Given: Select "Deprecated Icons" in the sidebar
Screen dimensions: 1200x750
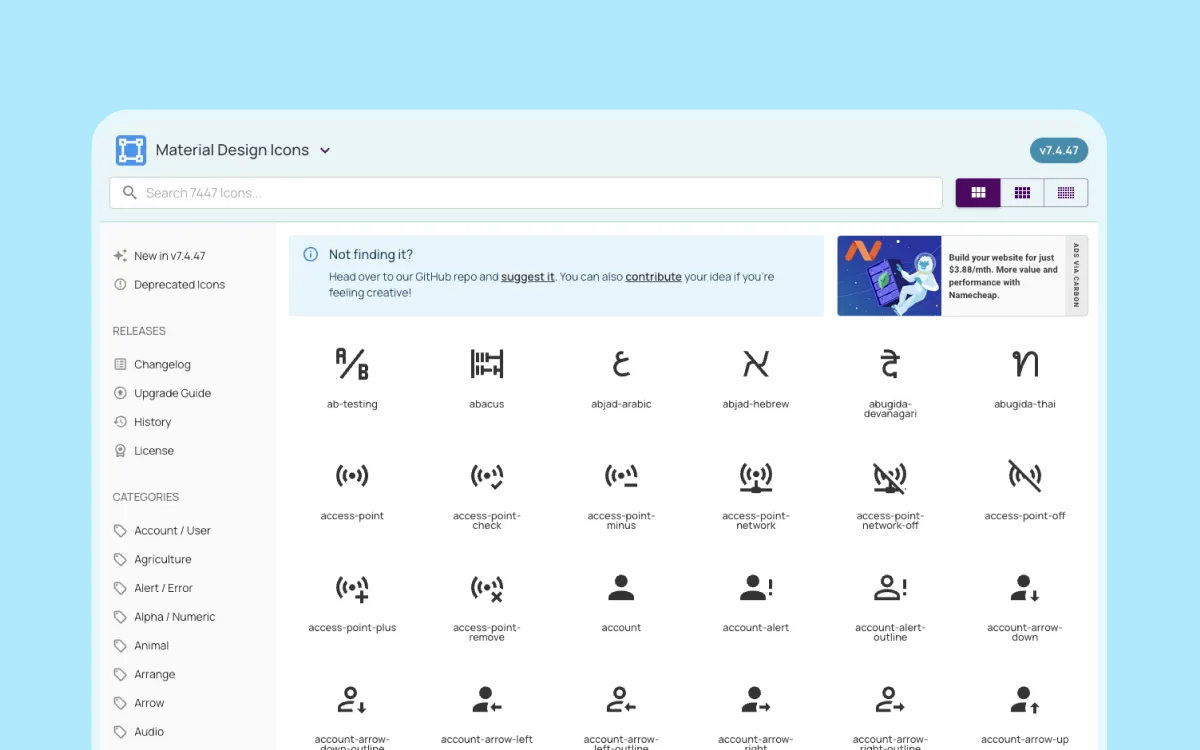Looking at the screenshot, I should (x=180, y=284).
